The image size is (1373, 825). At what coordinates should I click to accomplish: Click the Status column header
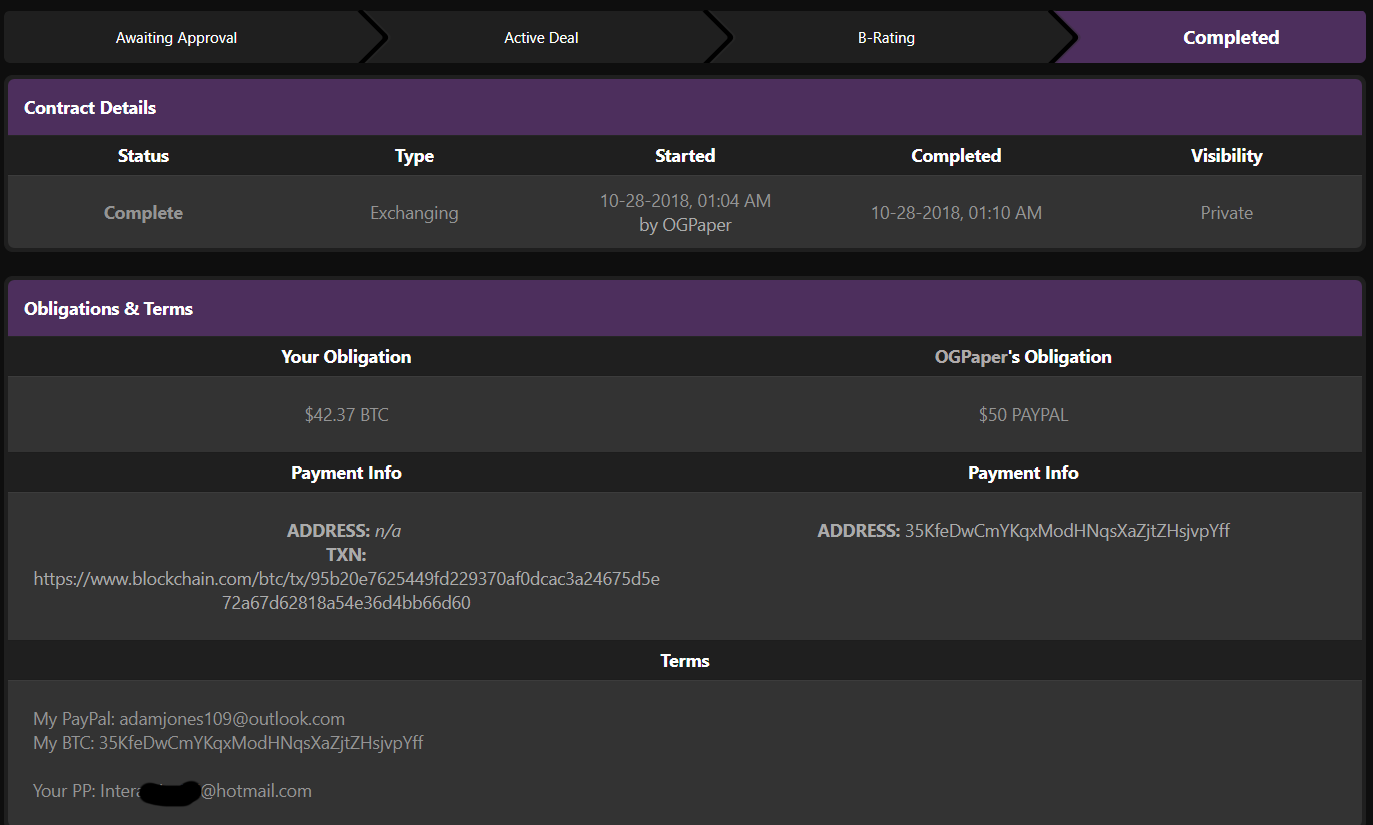143,155
